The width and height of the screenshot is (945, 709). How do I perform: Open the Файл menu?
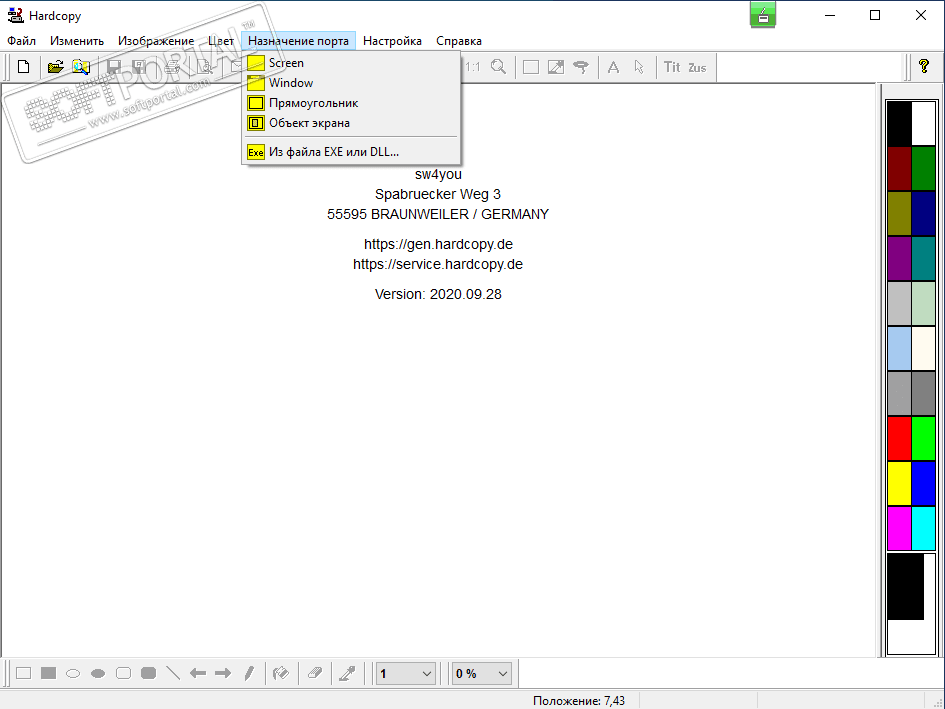(22, 41)
